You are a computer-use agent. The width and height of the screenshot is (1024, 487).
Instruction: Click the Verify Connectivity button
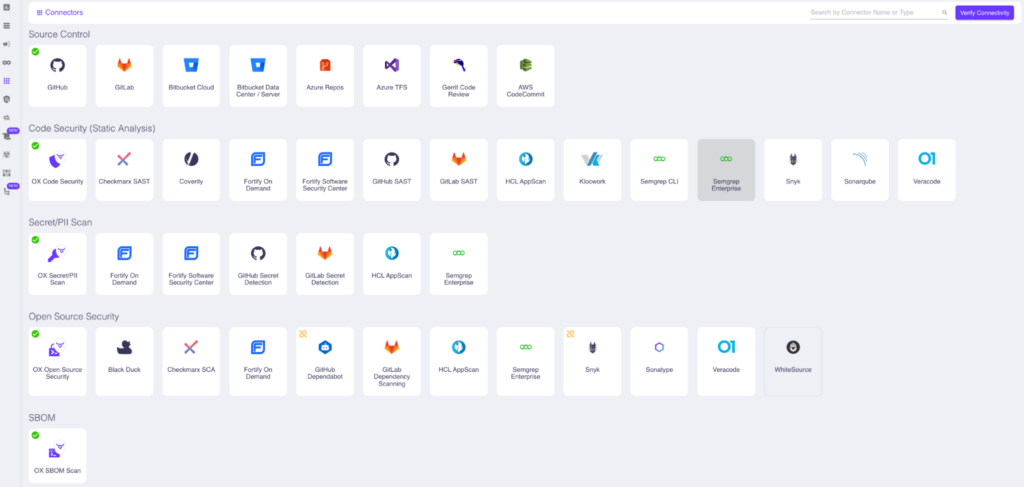(985, 12)
